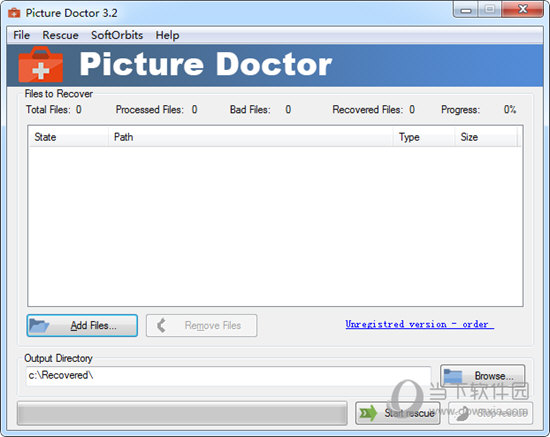Edit the Output Directory path field

coord(228,376)
